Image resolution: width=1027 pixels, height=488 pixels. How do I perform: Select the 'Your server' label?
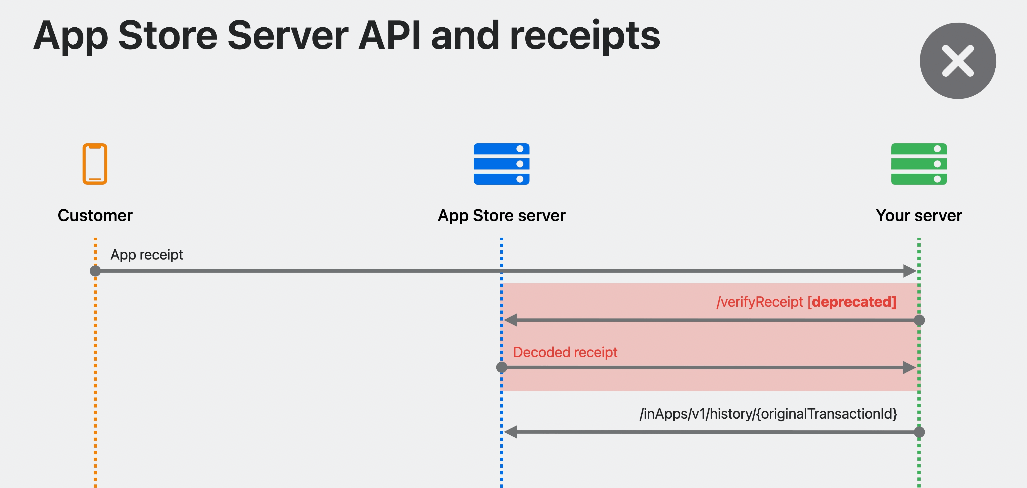pyautogui.click(x=919, y=216)
